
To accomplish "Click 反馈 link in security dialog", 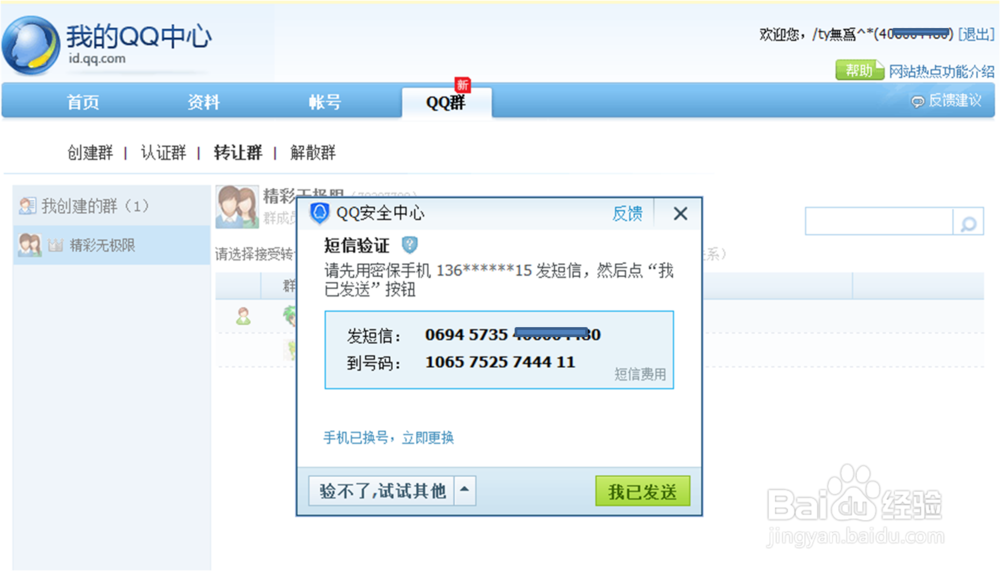I will [628, 214].
